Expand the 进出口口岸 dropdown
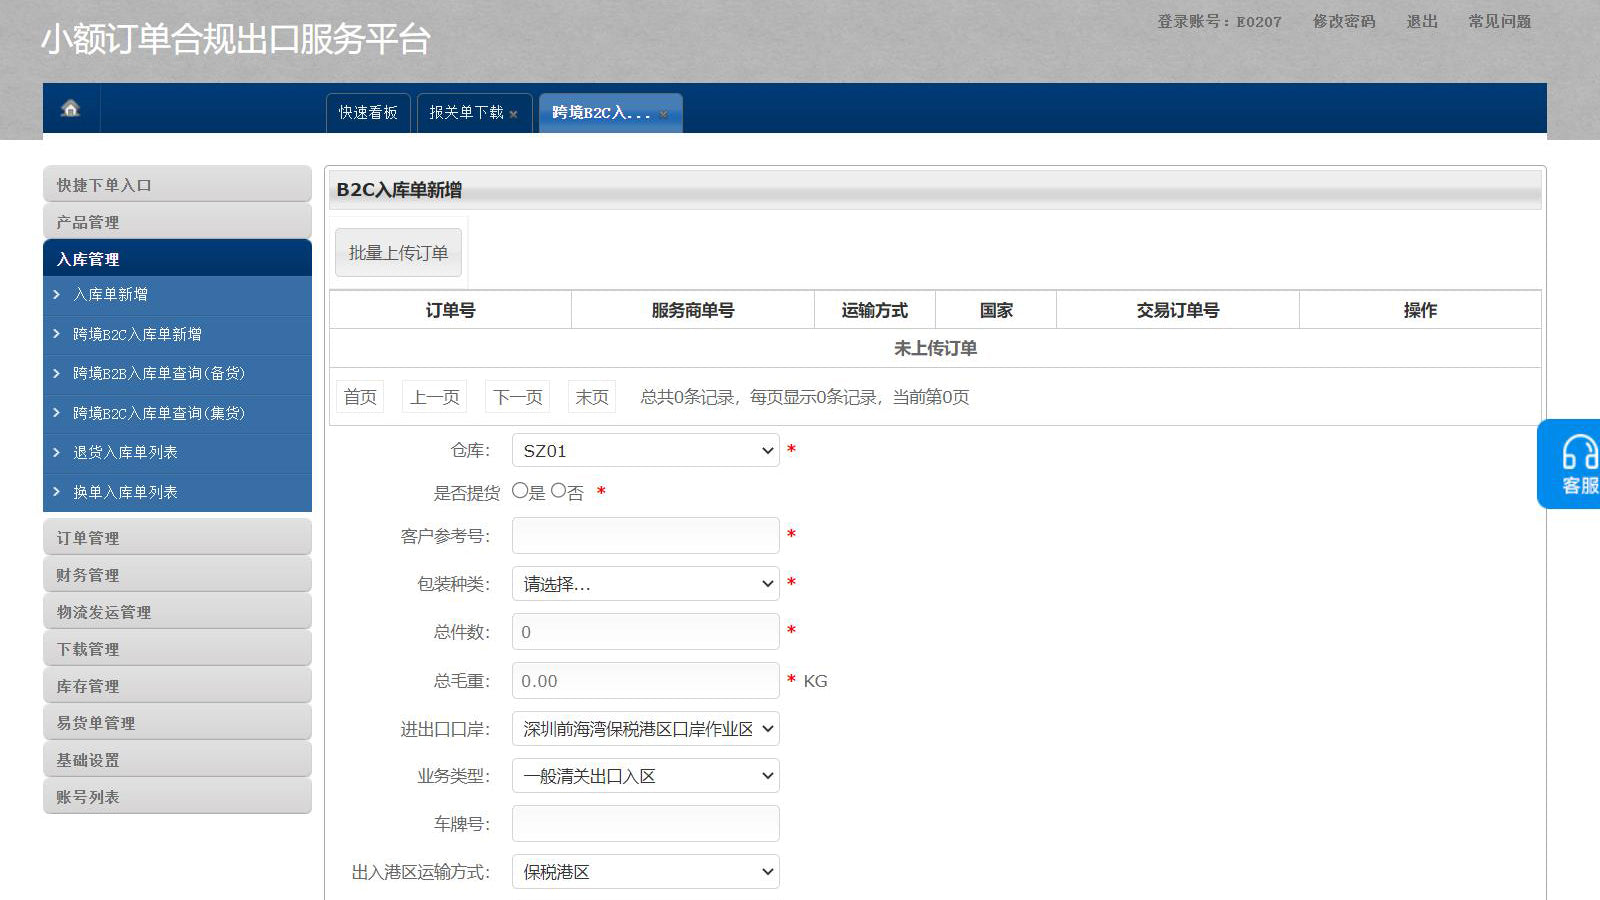The width and height of the screenshot is (1600, 900). click(645, 729)
